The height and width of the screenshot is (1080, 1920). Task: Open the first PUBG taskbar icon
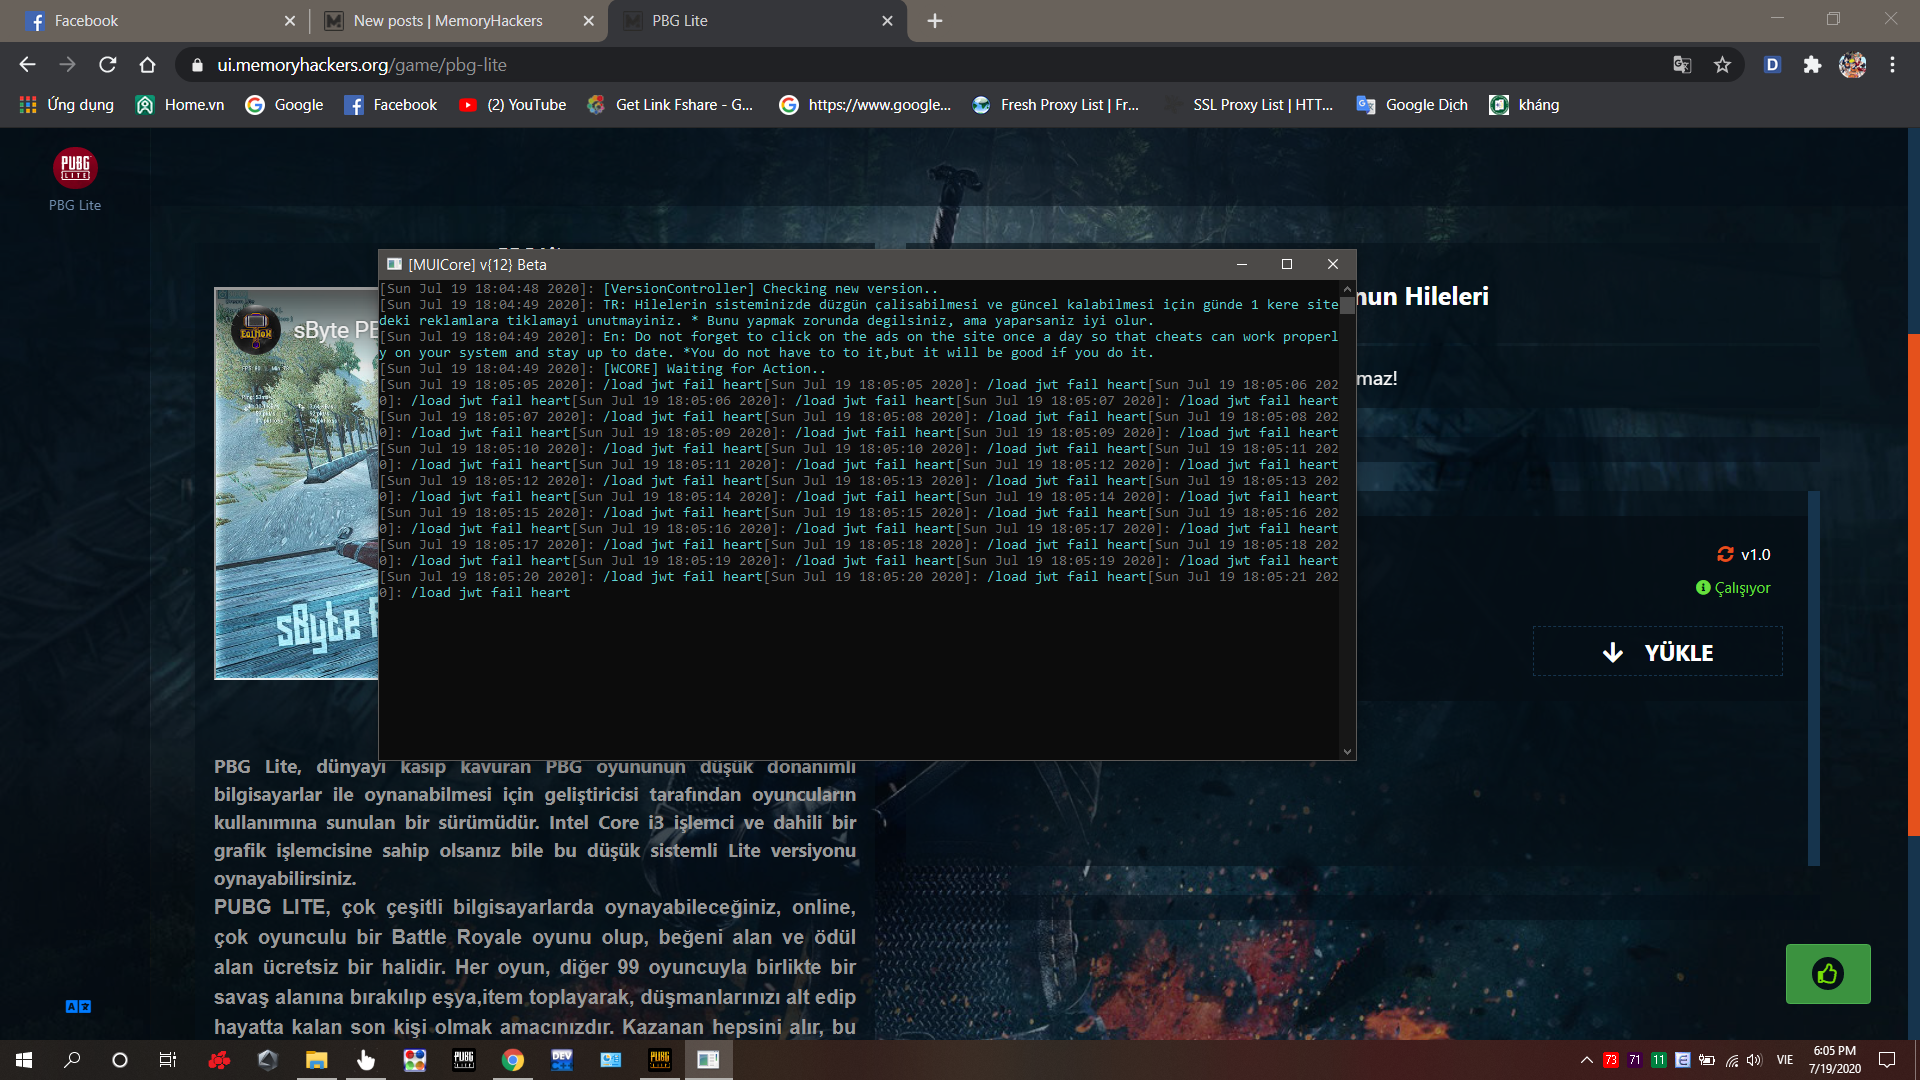click(464, 1060)
